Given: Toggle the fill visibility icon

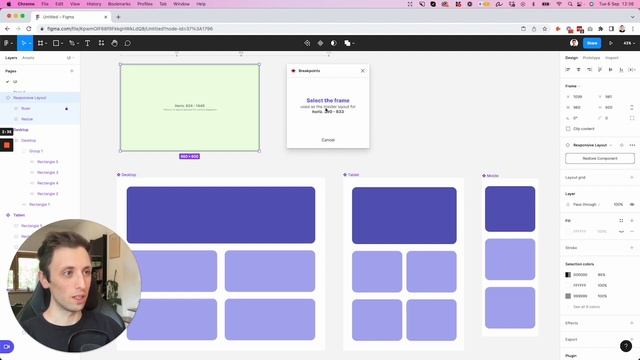Looking at the screenshot, I should pyautogui.click(x=621, y=231).
